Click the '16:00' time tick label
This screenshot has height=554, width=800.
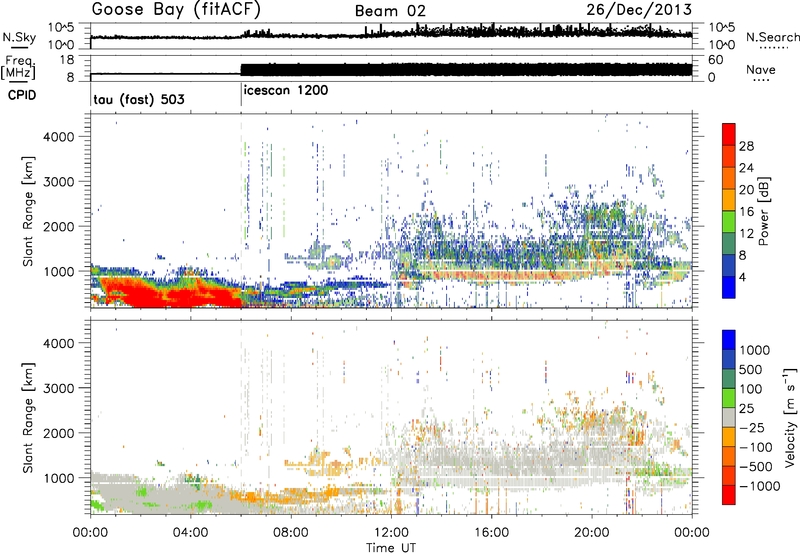491,533
